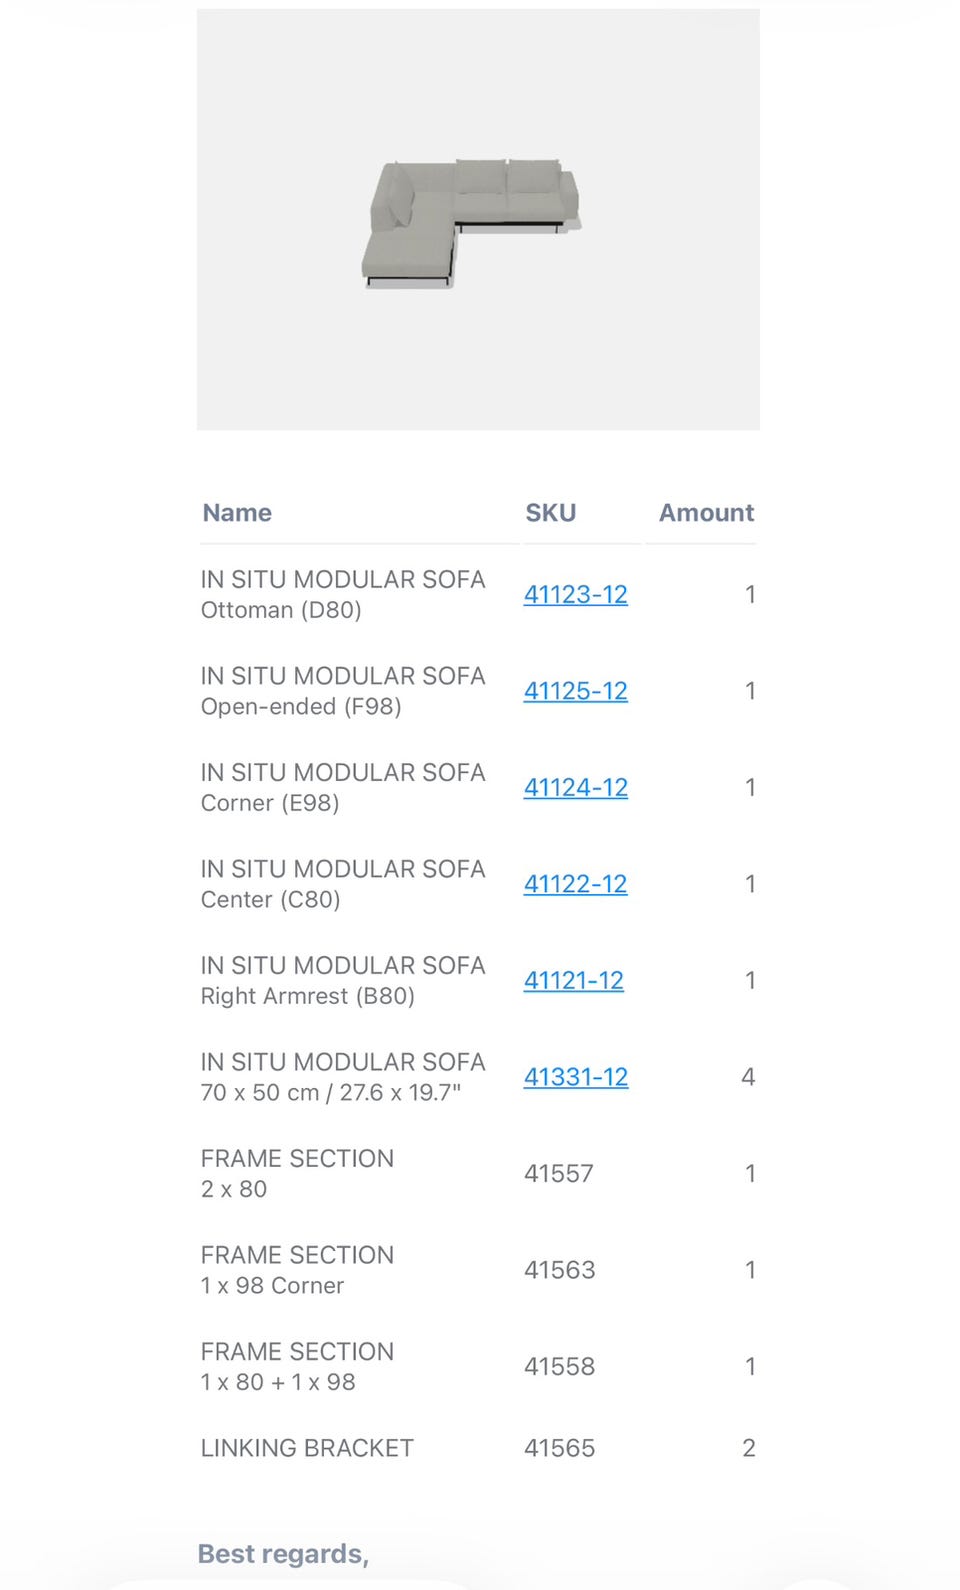Select the Ottoman (D80) item name

tap(281, 610)
